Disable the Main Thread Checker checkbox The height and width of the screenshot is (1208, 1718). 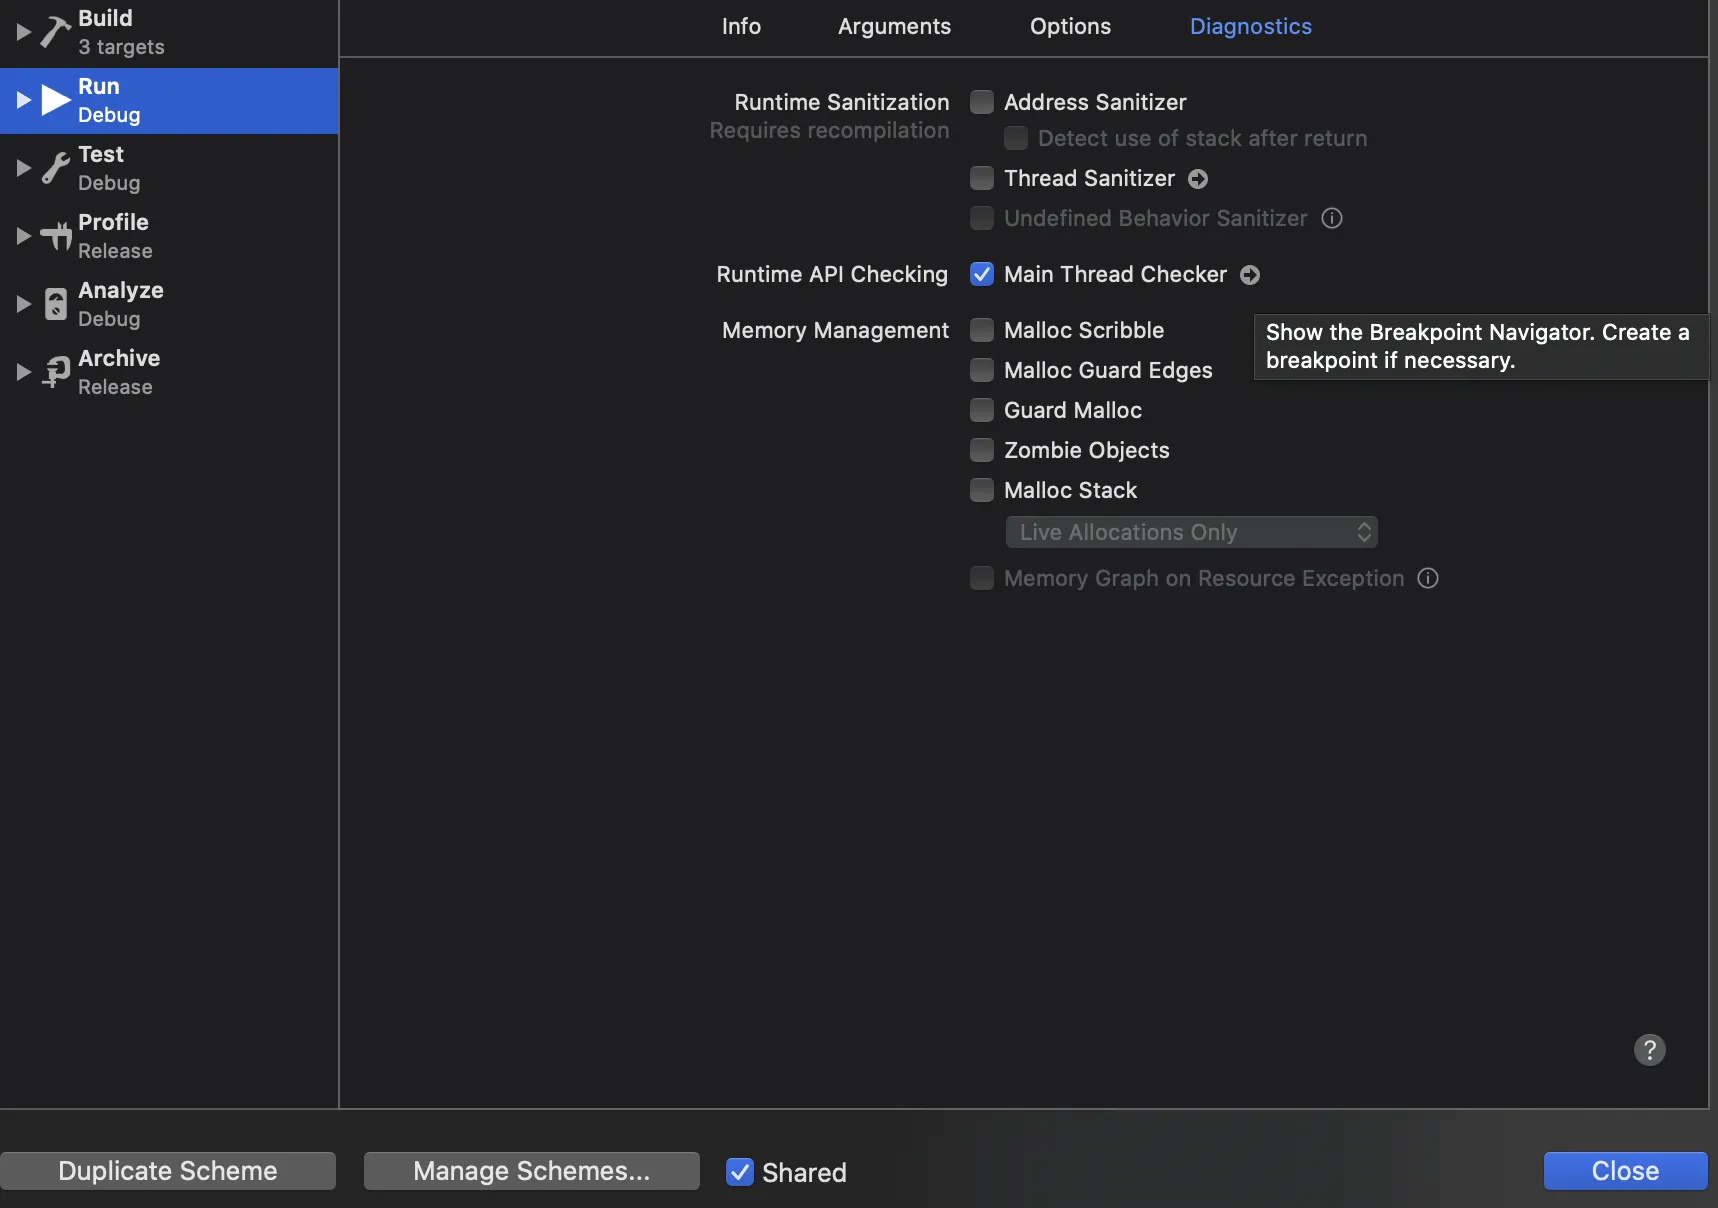coord(982,274)
